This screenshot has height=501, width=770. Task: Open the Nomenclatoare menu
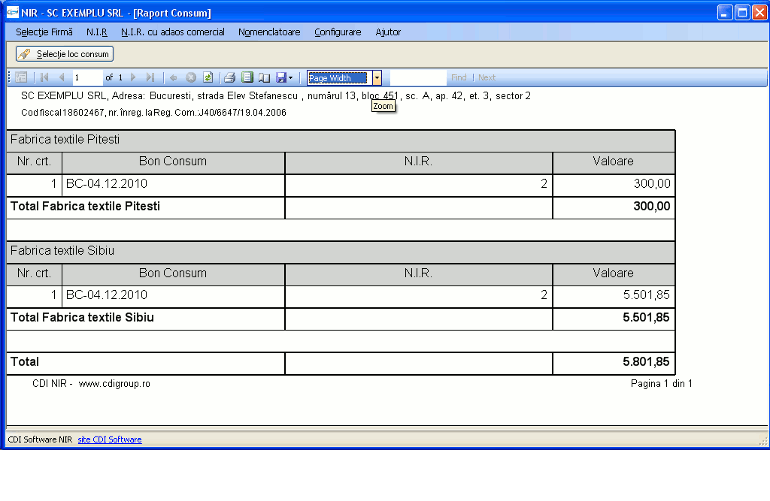(x=269, y=32)
